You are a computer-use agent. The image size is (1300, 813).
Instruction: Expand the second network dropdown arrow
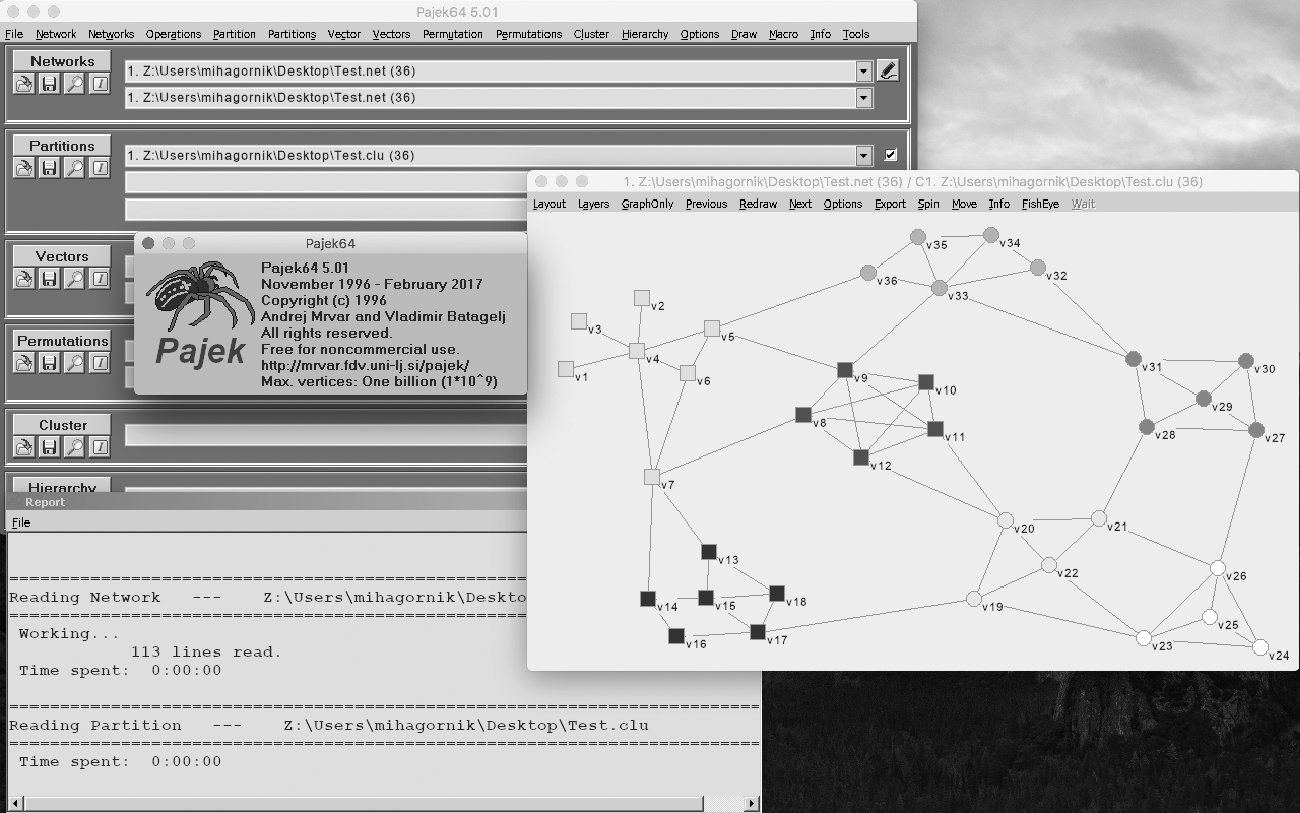[864, 97]
